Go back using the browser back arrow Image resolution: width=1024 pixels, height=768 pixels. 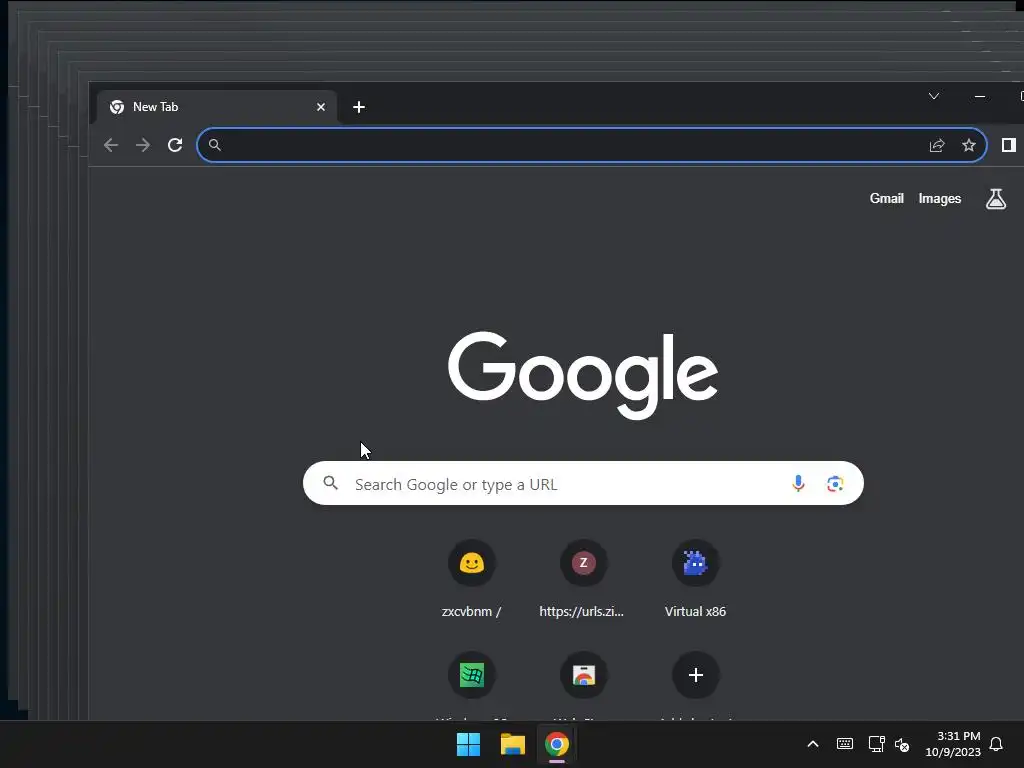(111, 145)
